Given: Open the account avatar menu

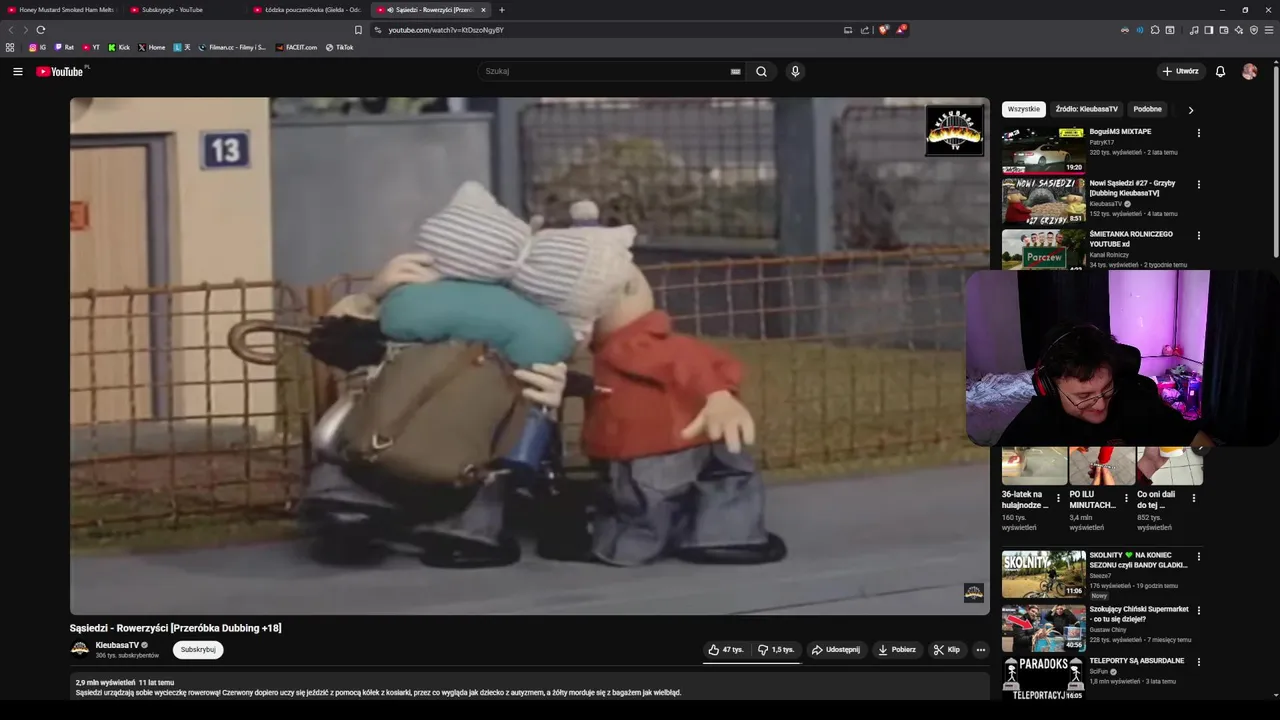Looking at the screenshot, I should click(1249, 71).
